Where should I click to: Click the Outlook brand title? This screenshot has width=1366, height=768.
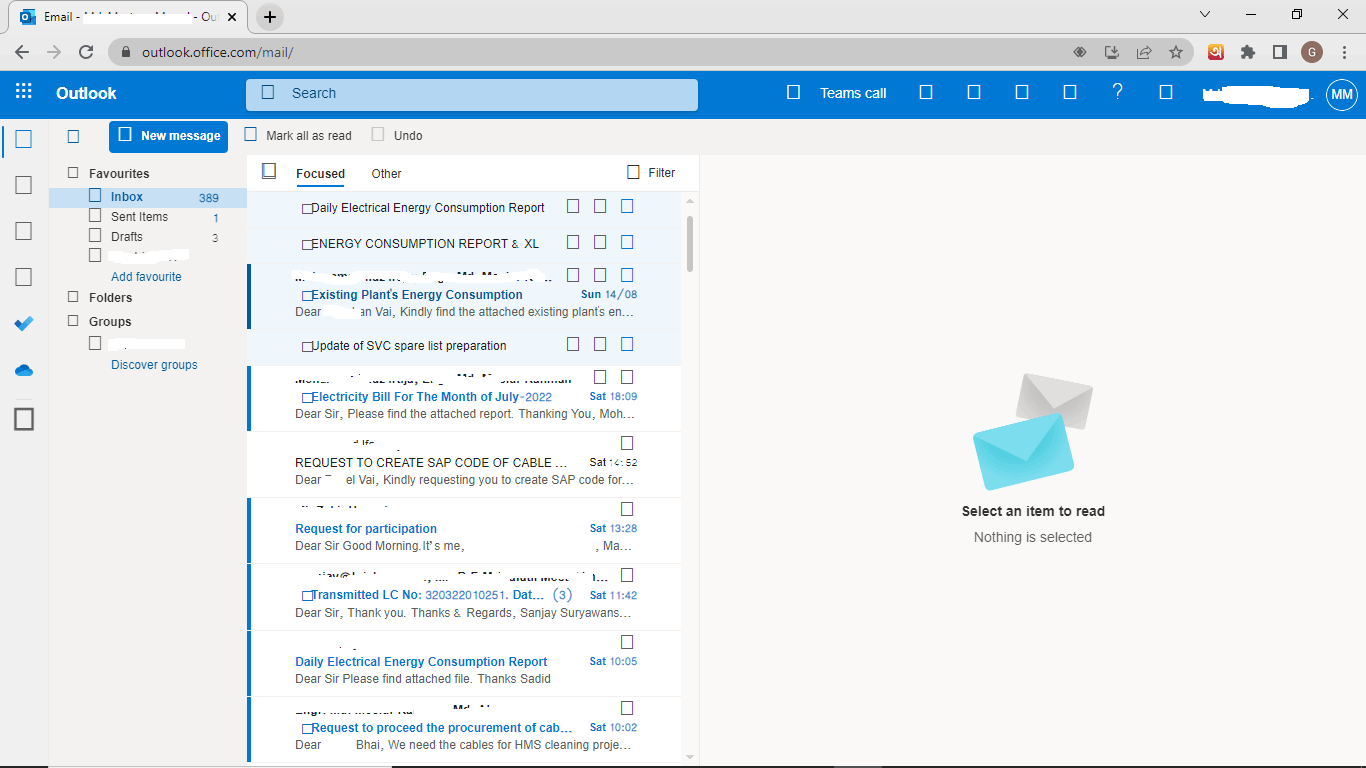pyautogui.click(x=86, y=93)
